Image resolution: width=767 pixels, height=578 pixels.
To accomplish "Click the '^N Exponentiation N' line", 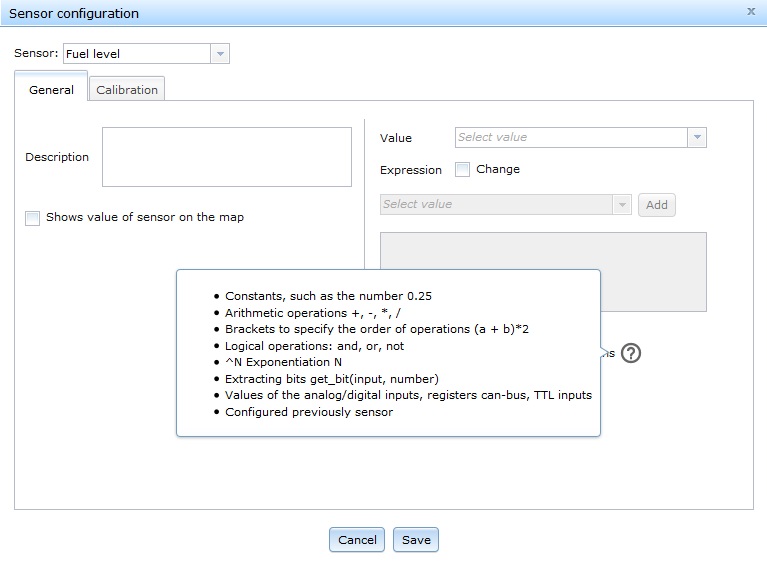I will click(x=283, y=362).
